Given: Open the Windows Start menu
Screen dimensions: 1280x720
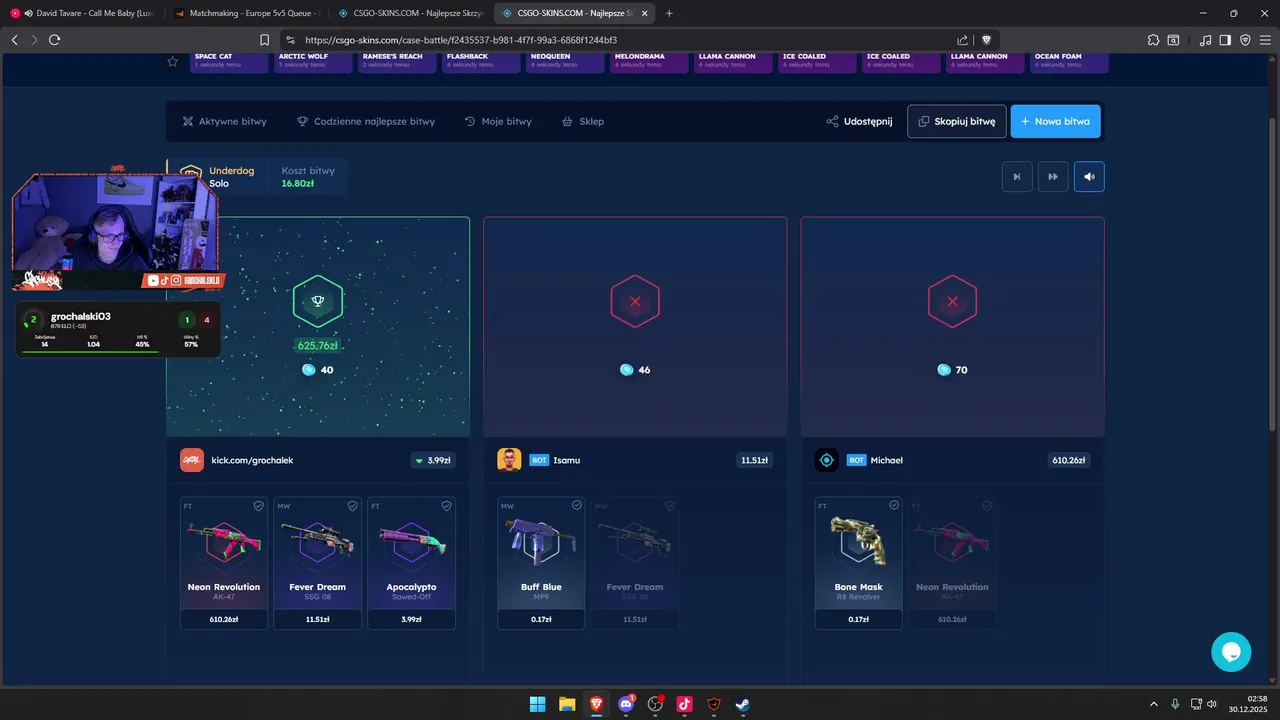Looking at the screenshot, I should tap(537, 703).
